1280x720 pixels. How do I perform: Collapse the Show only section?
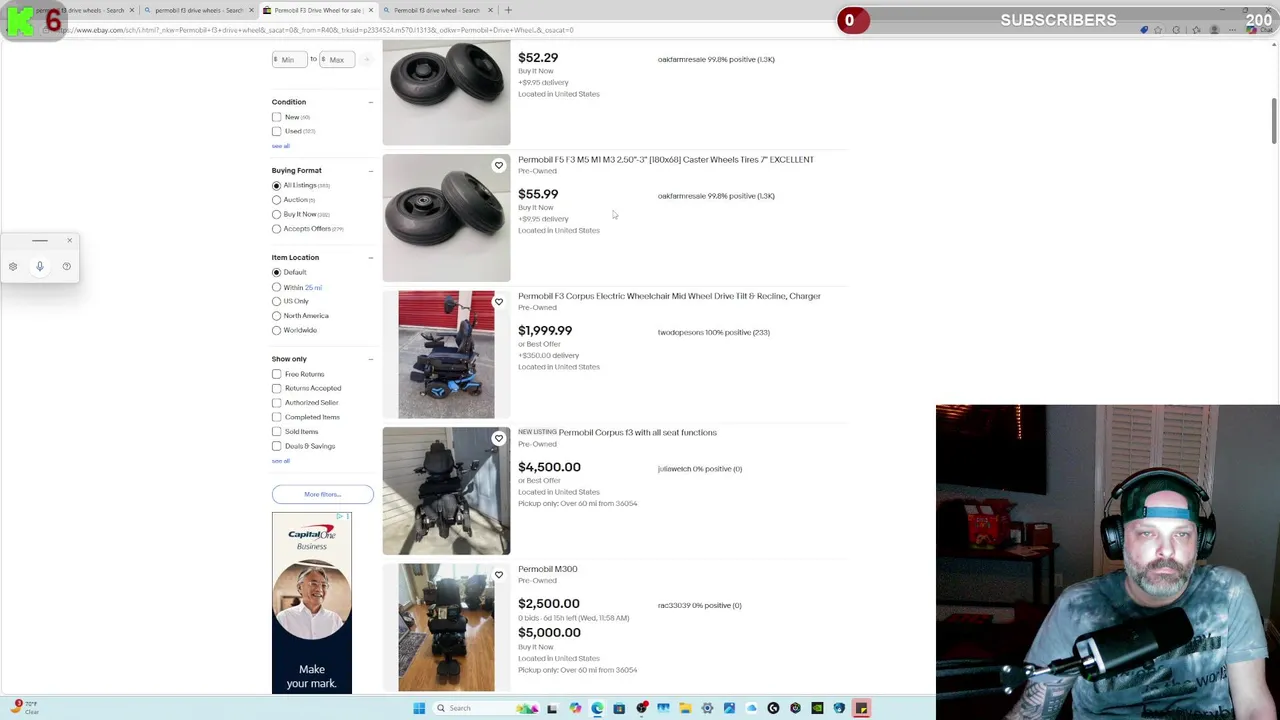pyautogui.click(x=370, y=359)
